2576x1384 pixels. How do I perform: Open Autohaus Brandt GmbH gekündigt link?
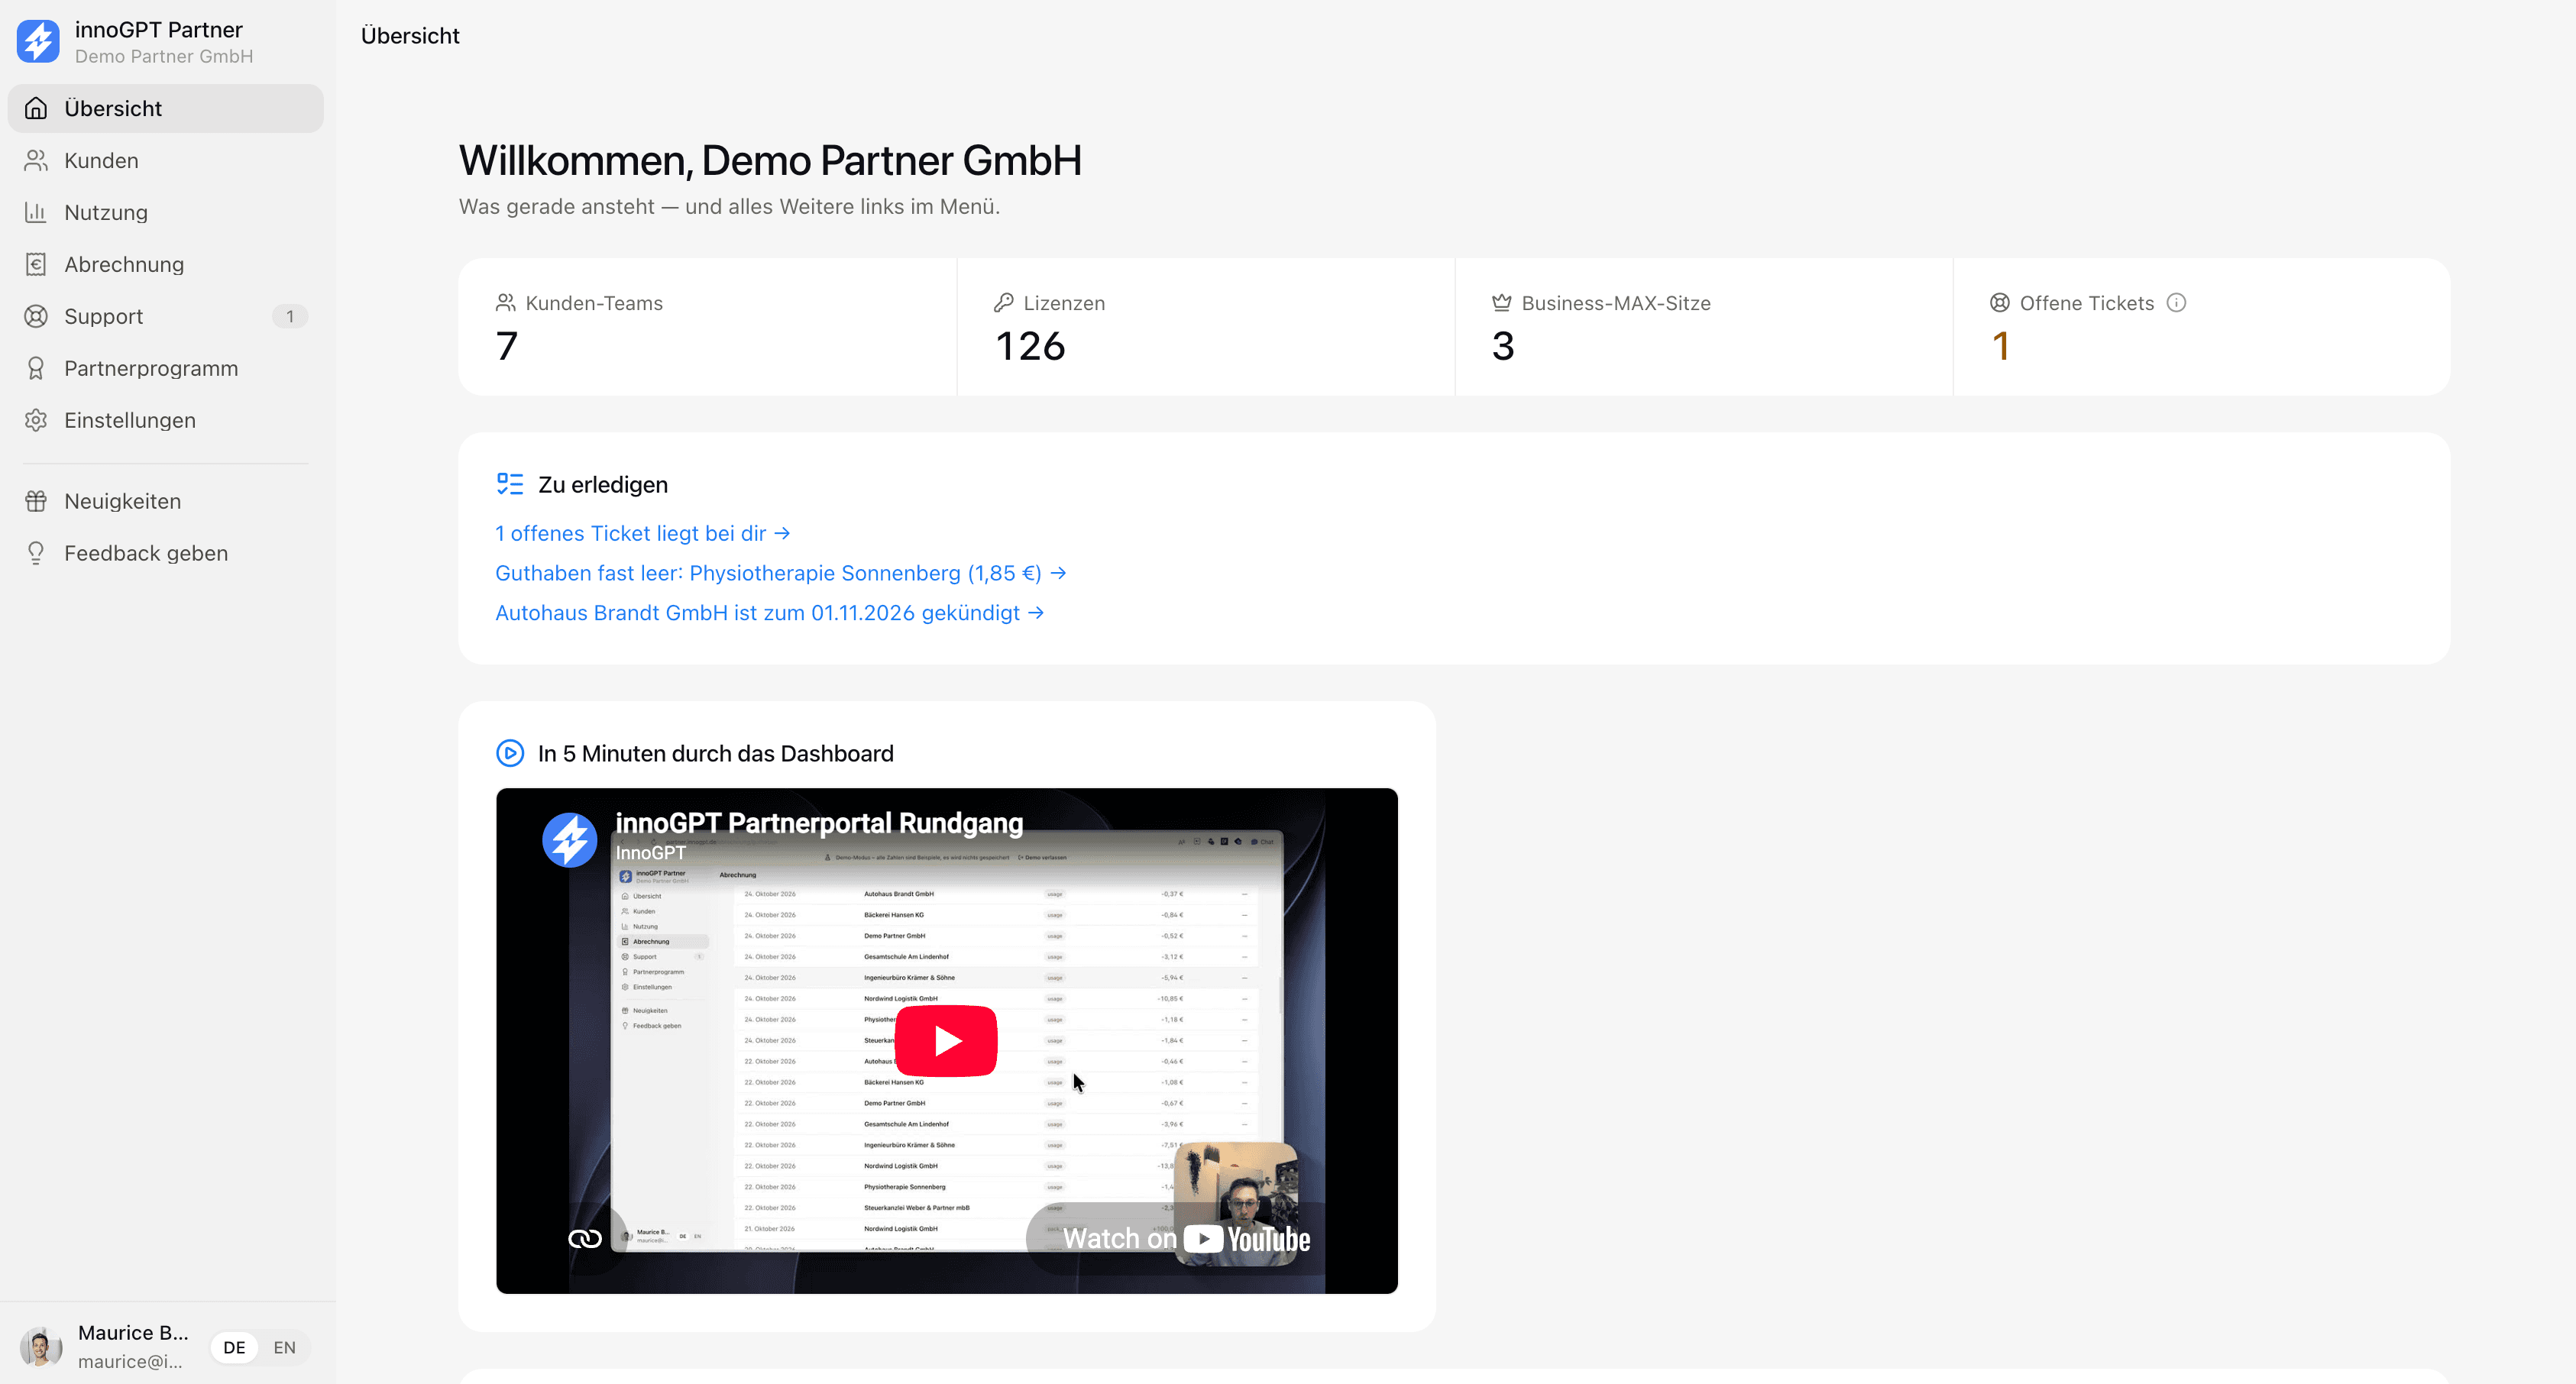(x=770, y=613)
